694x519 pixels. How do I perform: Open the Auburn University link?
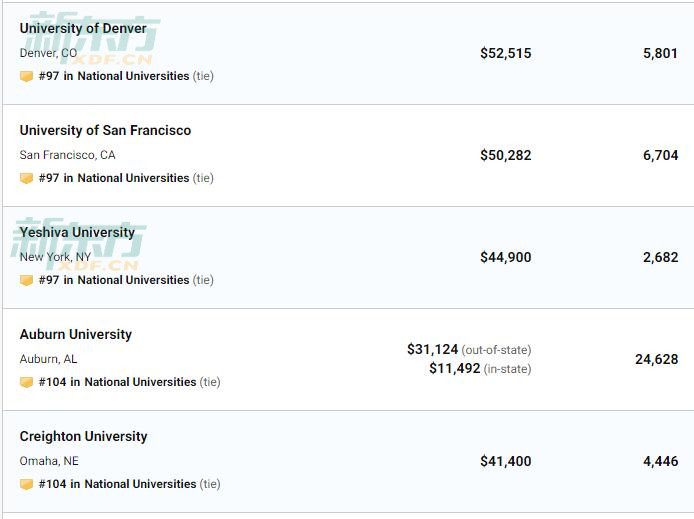click(x=76, y=334)
